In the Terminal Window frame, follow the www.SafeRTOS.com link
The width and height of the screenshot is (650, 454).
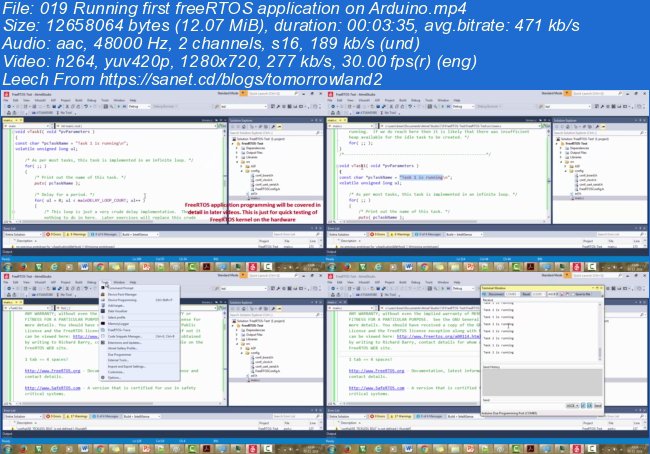pos(376,388)
